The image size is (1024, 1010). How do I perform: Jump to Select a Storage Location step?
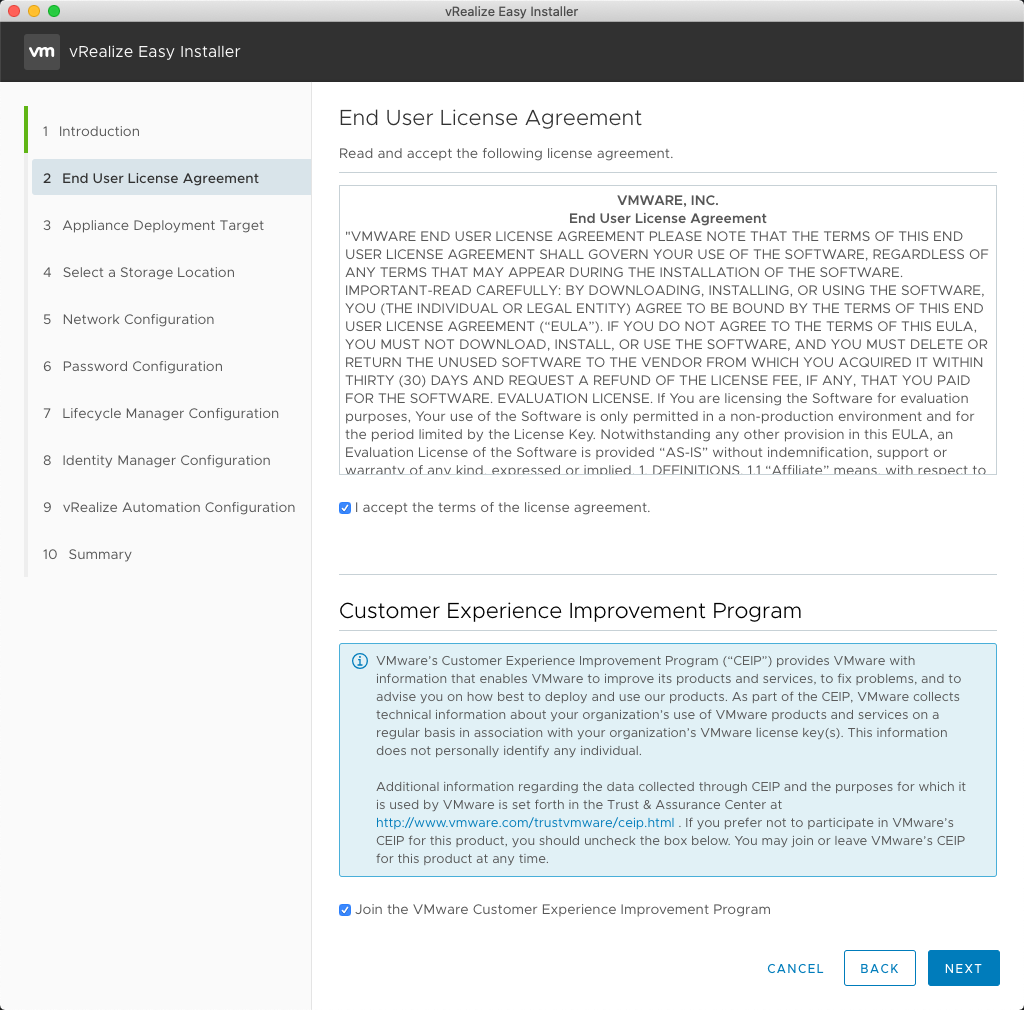(x=148, y=272)
